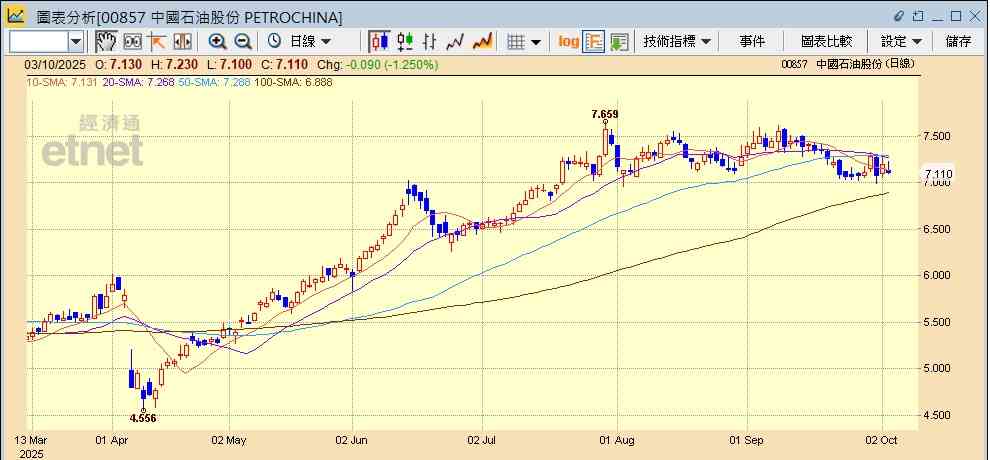Viewport: 990px width, 460px height.
Task: Click the 圖表比較 button
Action: (x=826, y=41)
